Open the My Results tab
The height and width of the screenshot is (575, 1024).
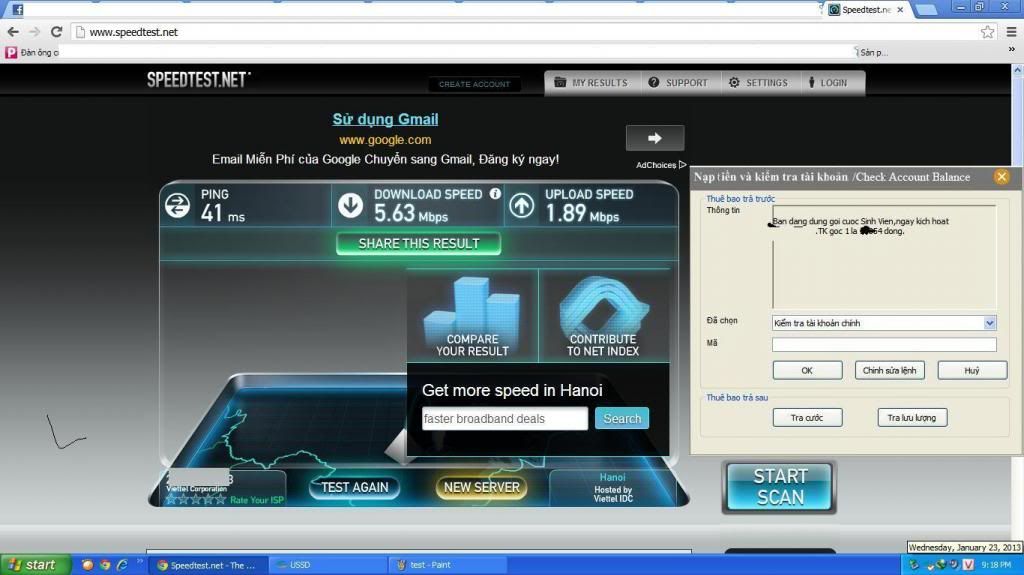tap(591, 83)
